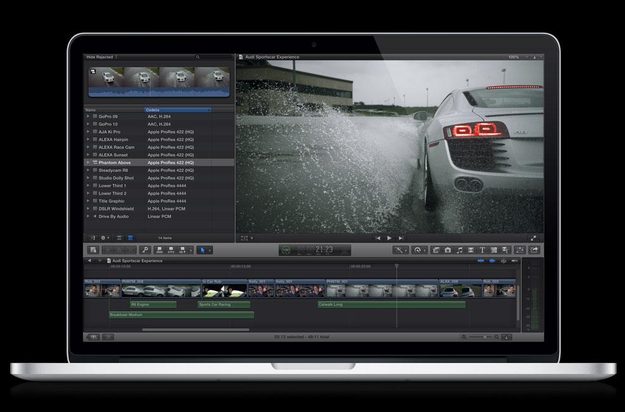Select the Phantom Above clip

click(x=159, y=163)
